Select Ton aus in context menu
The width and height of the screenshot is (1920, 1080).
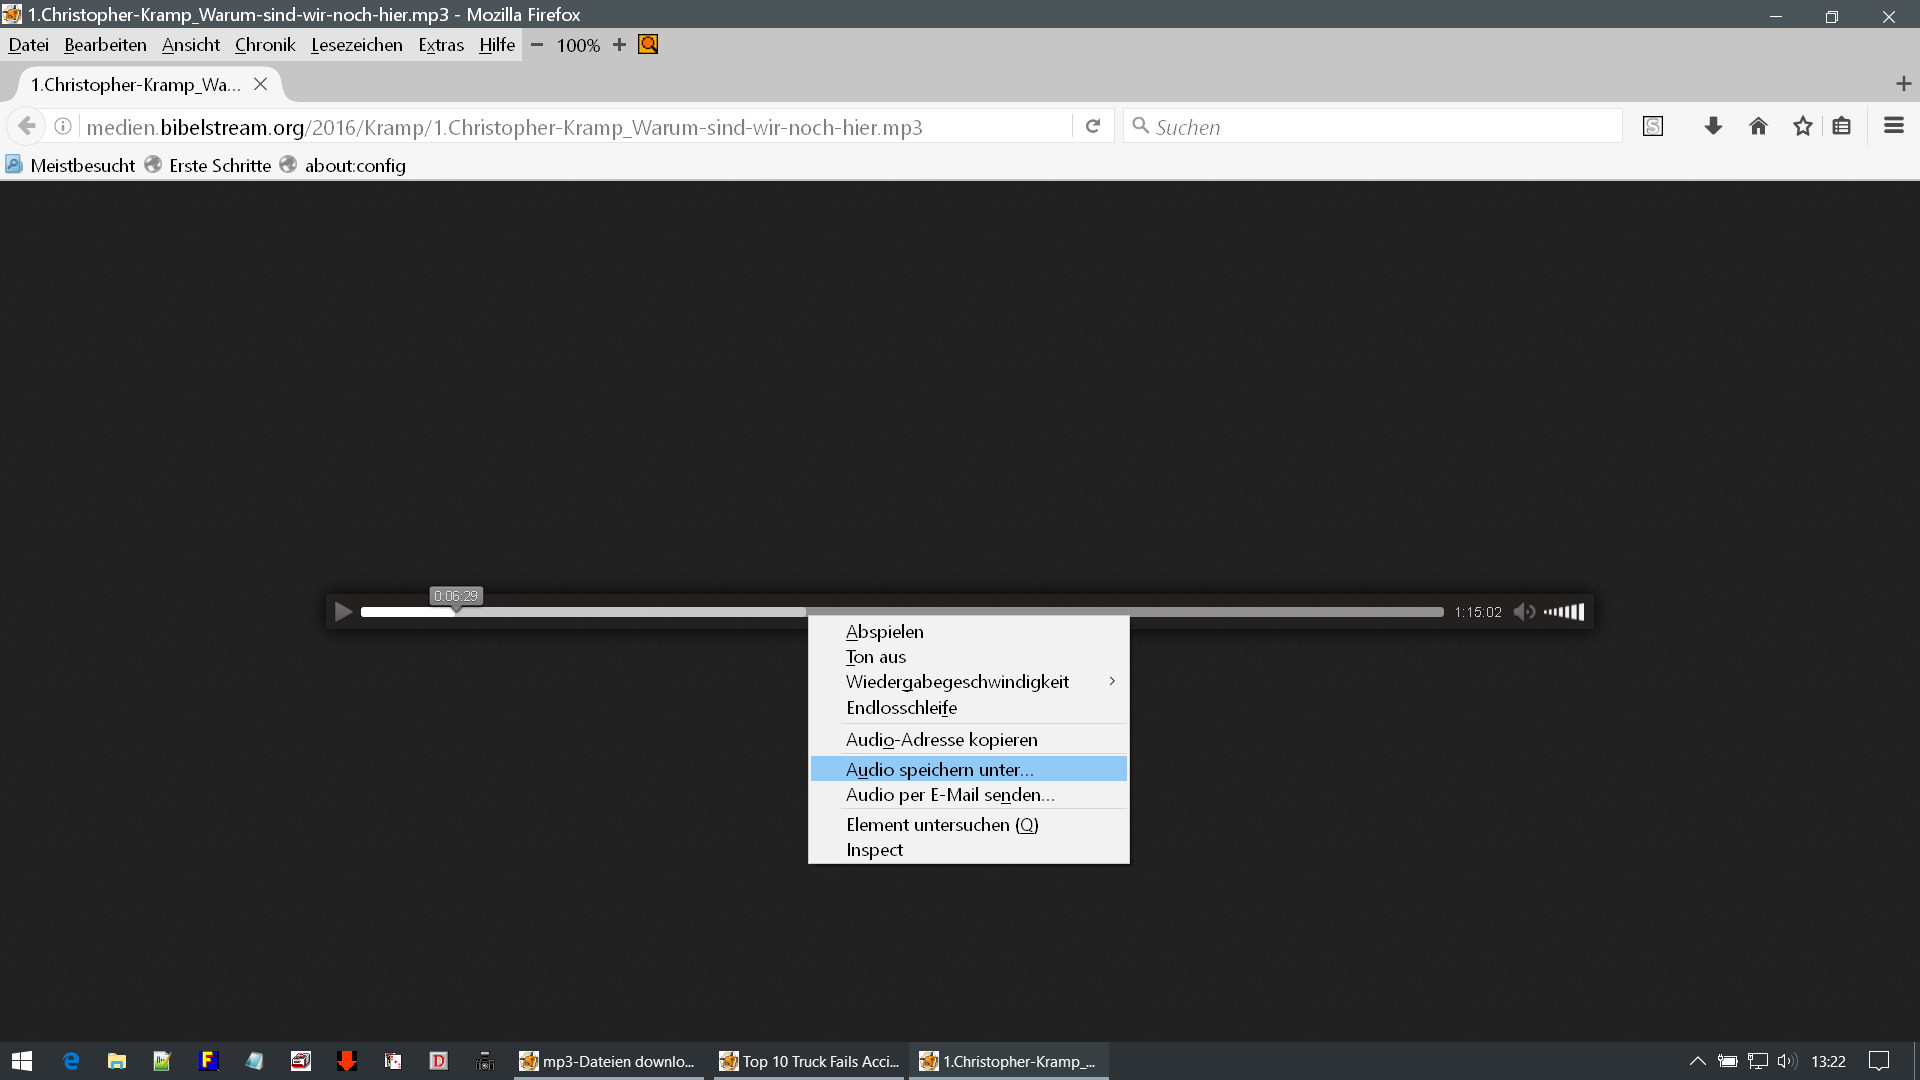(x=876, y=657)
